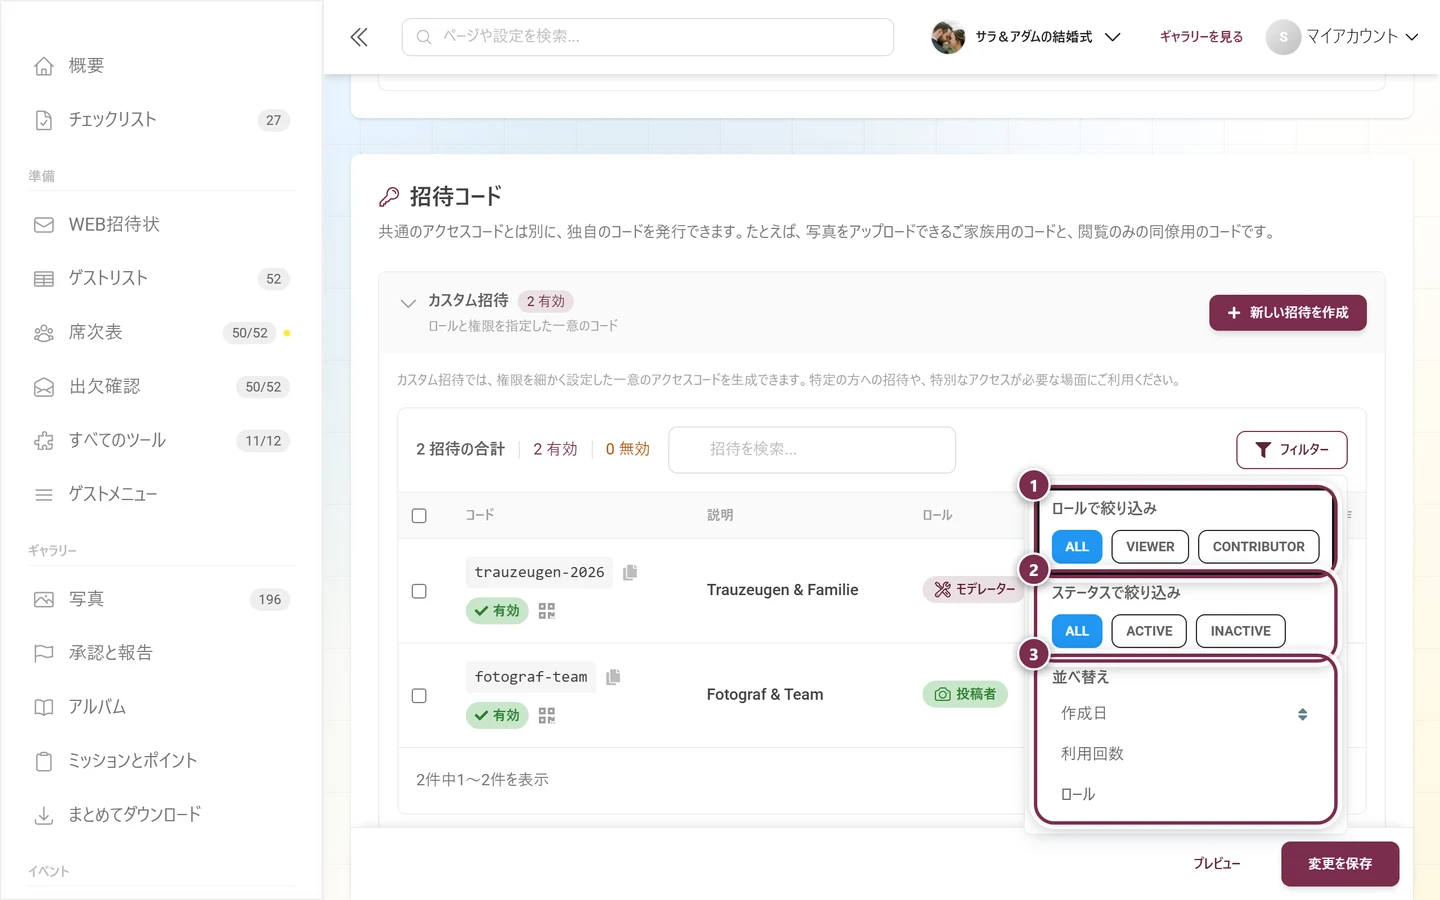The image size is (1440, 900).
Task: Filter status by ACTIVE
Action: point(1149,631)
